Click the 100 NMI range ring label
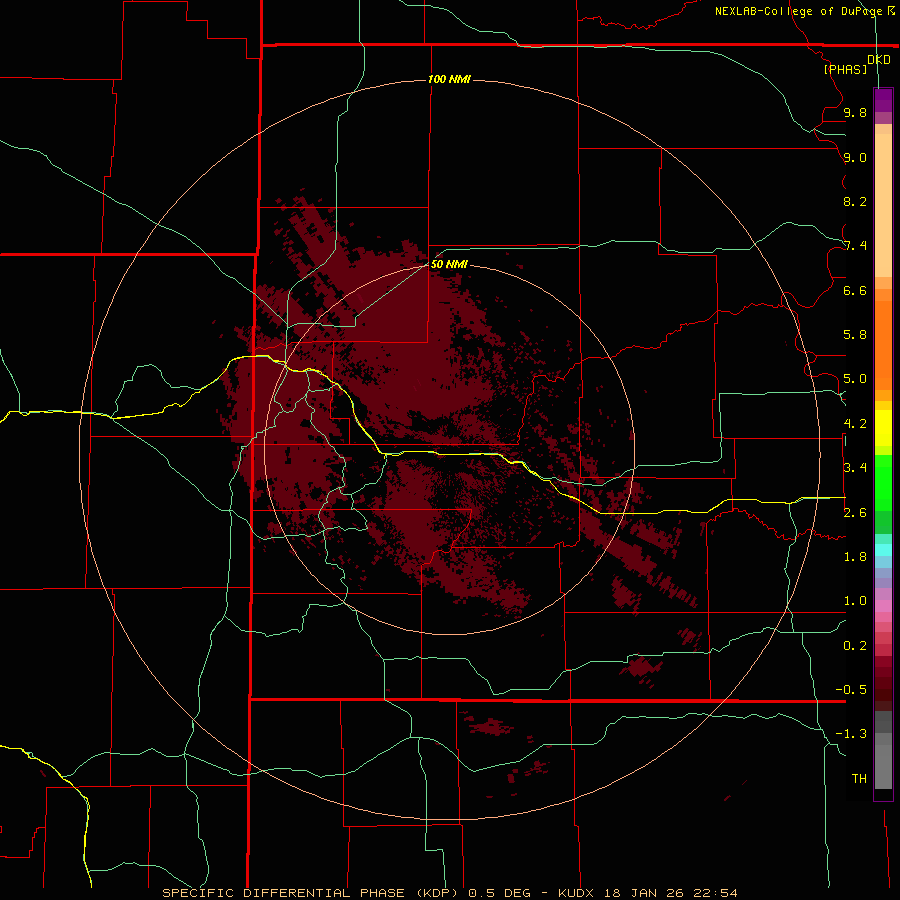This screenshot has width=900, height=900. click(449, 79)
